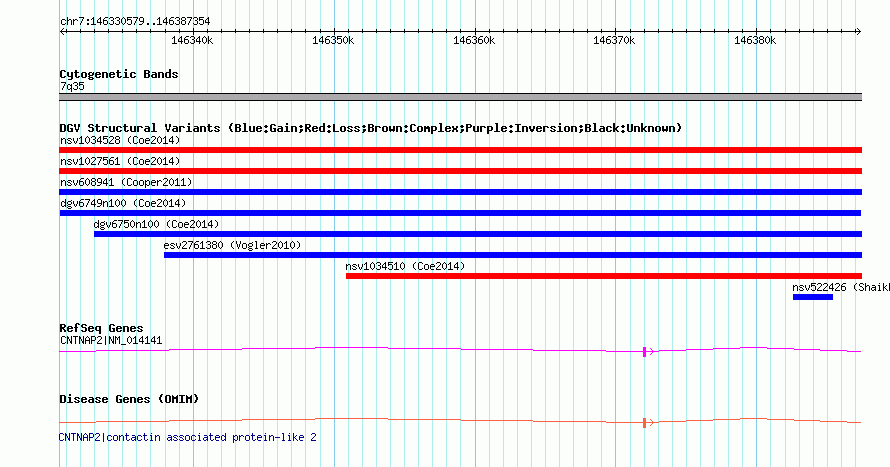Image resolution: width=890 pixels, height=467 pixels.
Task: Open the esv2761380 (Vogler2010) label
Action: [232, 245]
